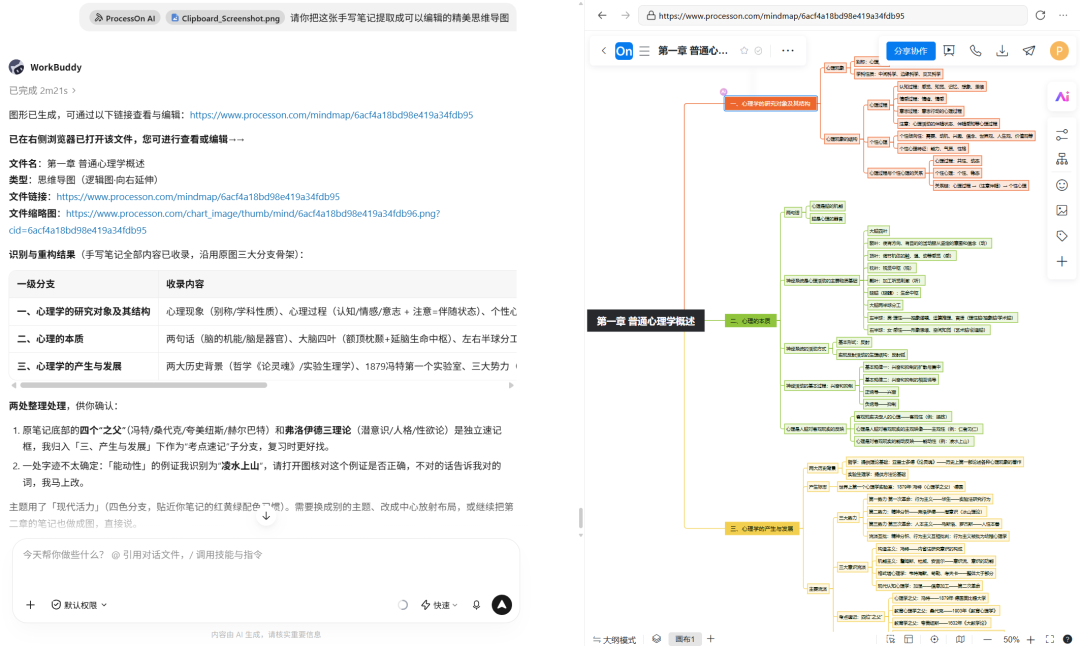
Task: Go back with ProcessOn left chevron
Action: (x=603, y=51)
